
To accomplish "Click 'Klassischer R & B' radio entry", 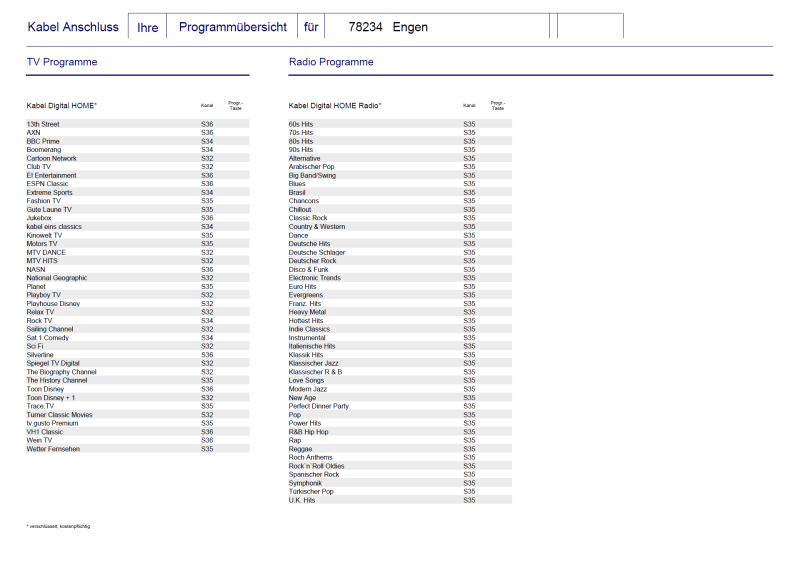I will coord(400,372).
